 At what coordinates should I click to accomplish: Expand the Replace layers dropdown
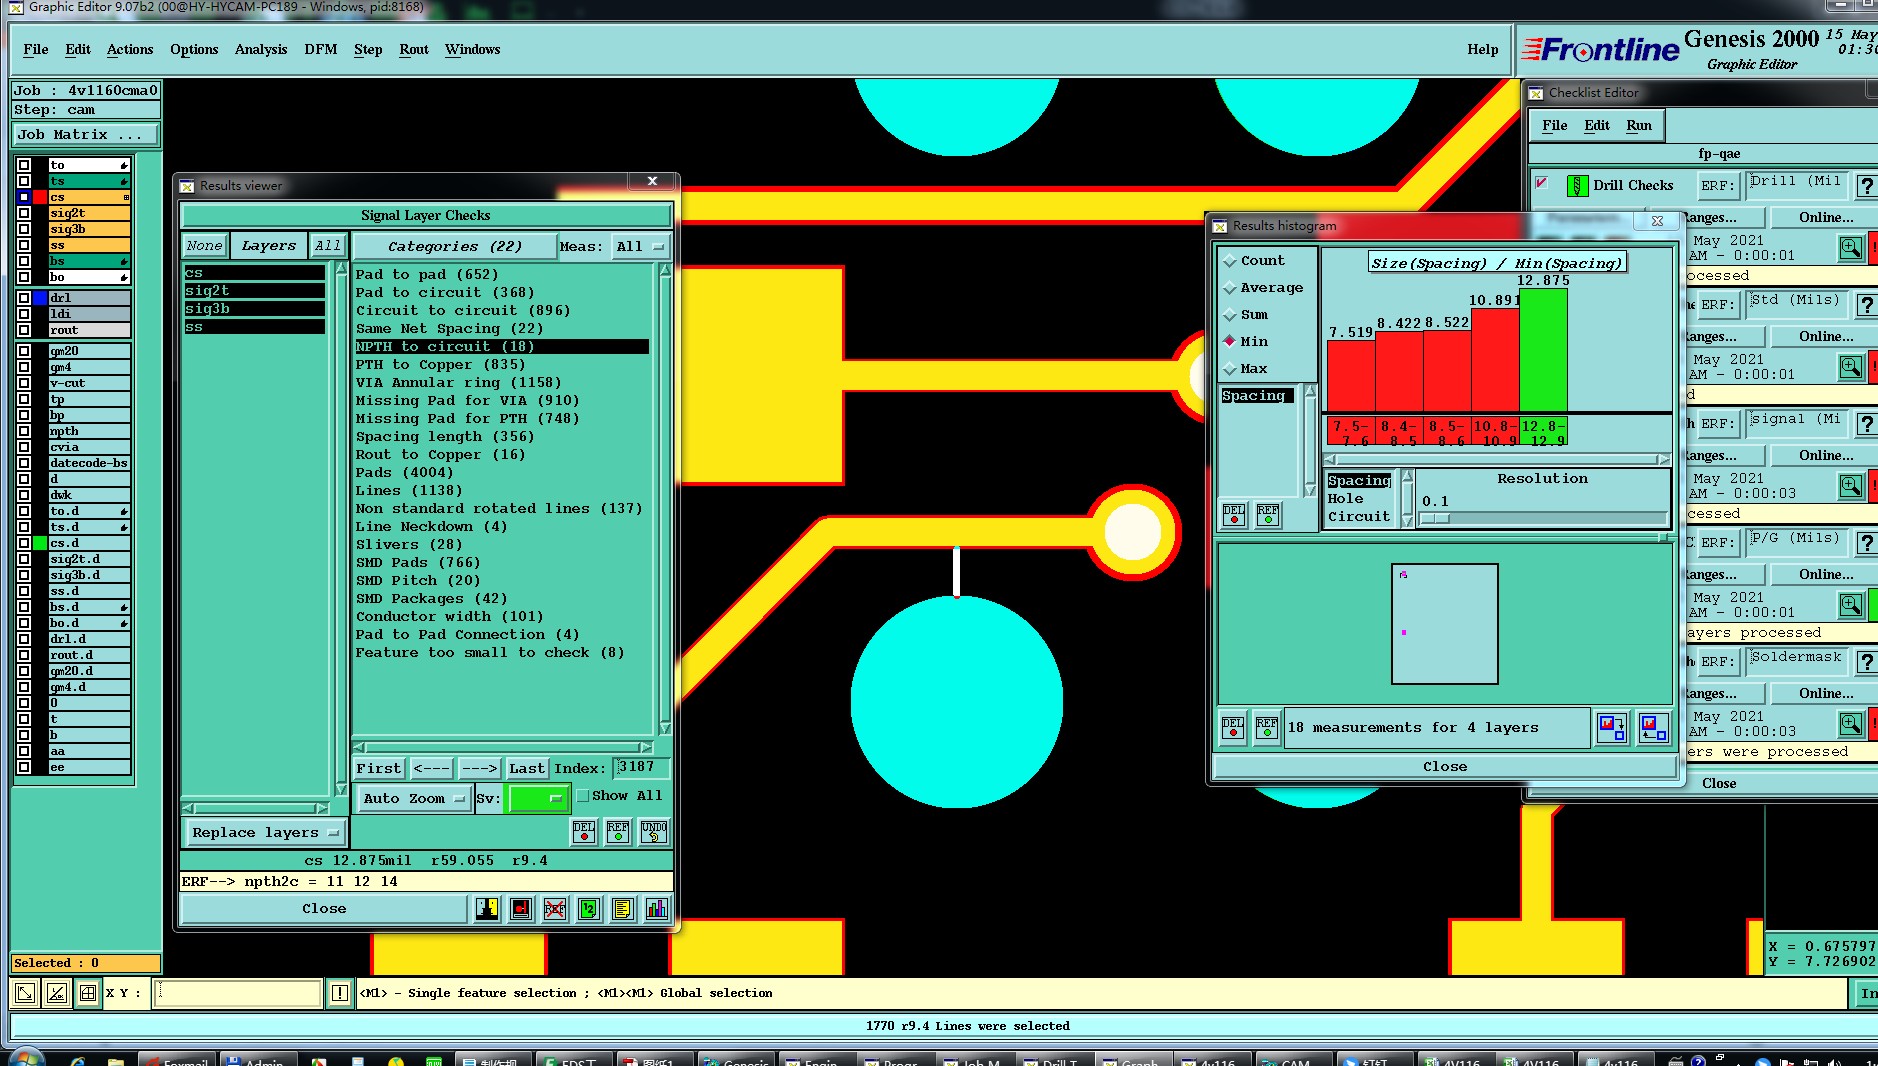click(x=264, y=832)
